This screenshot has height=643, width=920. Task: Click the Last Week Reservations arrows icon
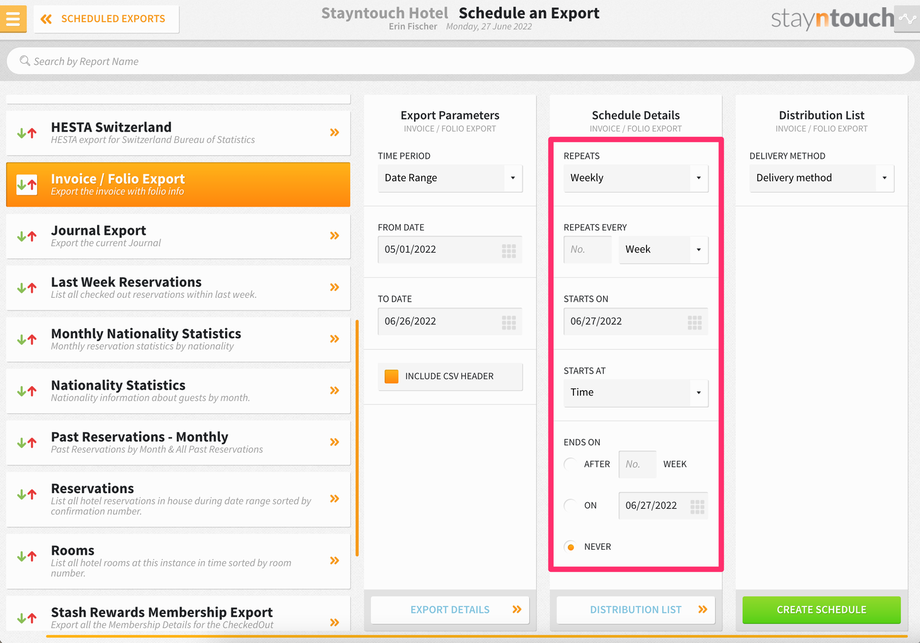(26, 288)
